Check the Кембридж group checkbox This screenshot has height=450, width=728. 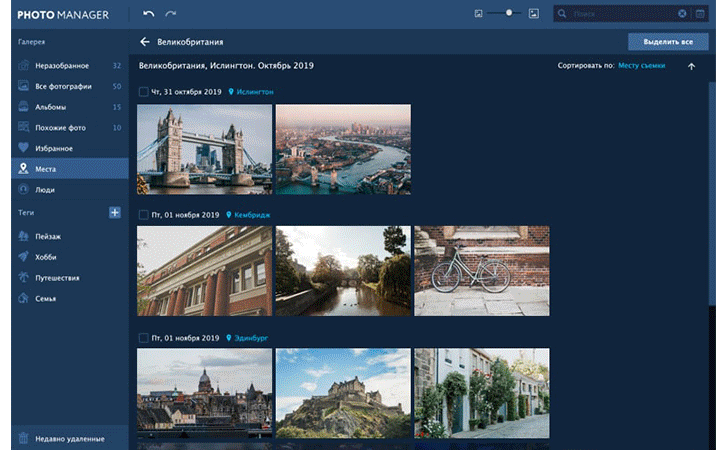click(144, 214)
